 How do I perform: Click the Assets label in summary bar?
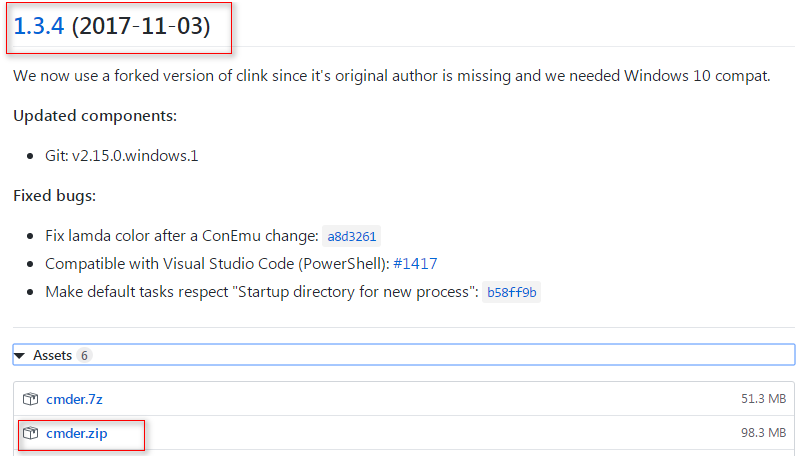pyautogui.click(x=52, y=355)
